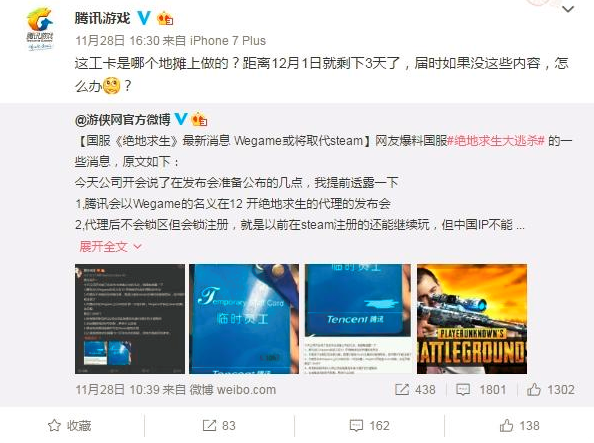This screenshot has width=594, height=443.
Task: Open the Tencent badge photo thumbnail
Action: (358, 319)
